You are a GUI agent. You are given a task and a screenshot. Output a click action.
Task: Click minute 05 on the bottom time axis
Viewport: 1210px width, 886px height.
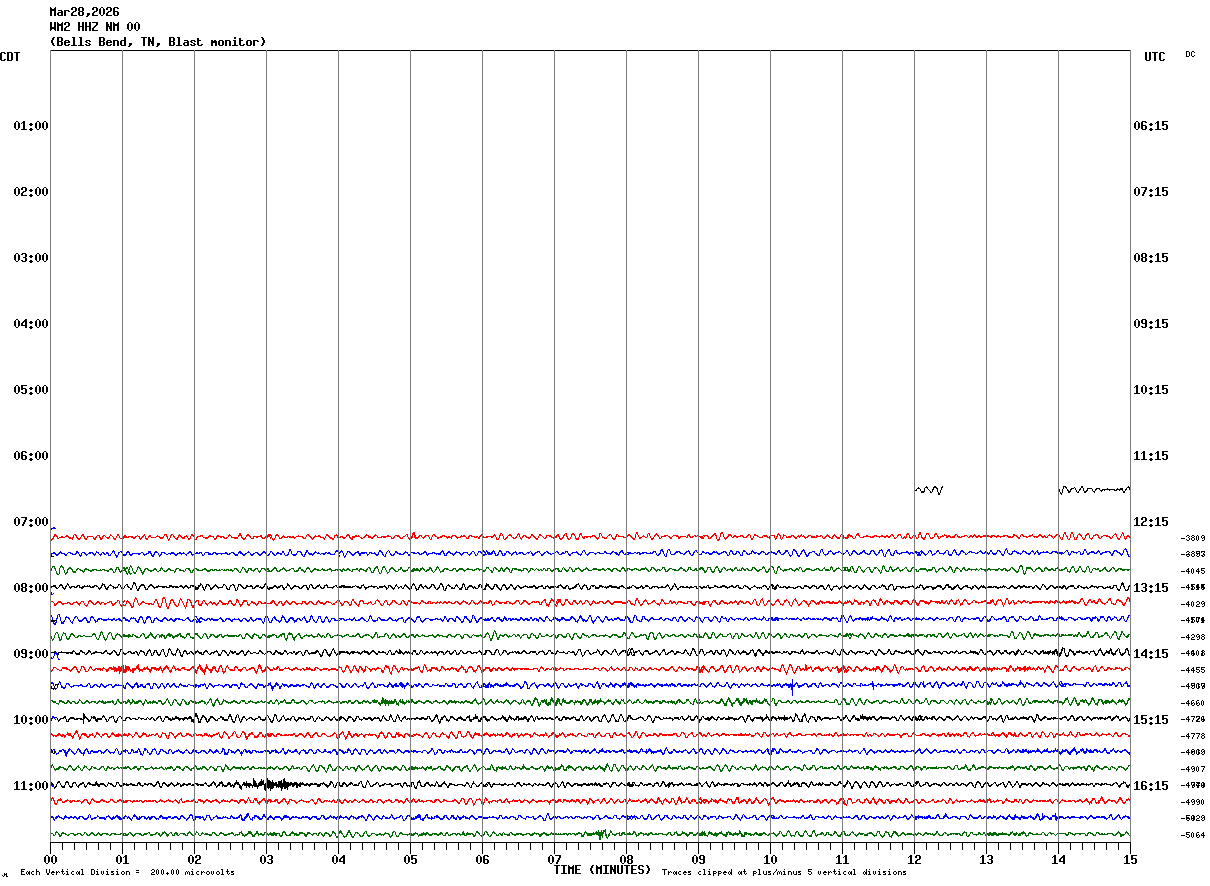(410, 859)
